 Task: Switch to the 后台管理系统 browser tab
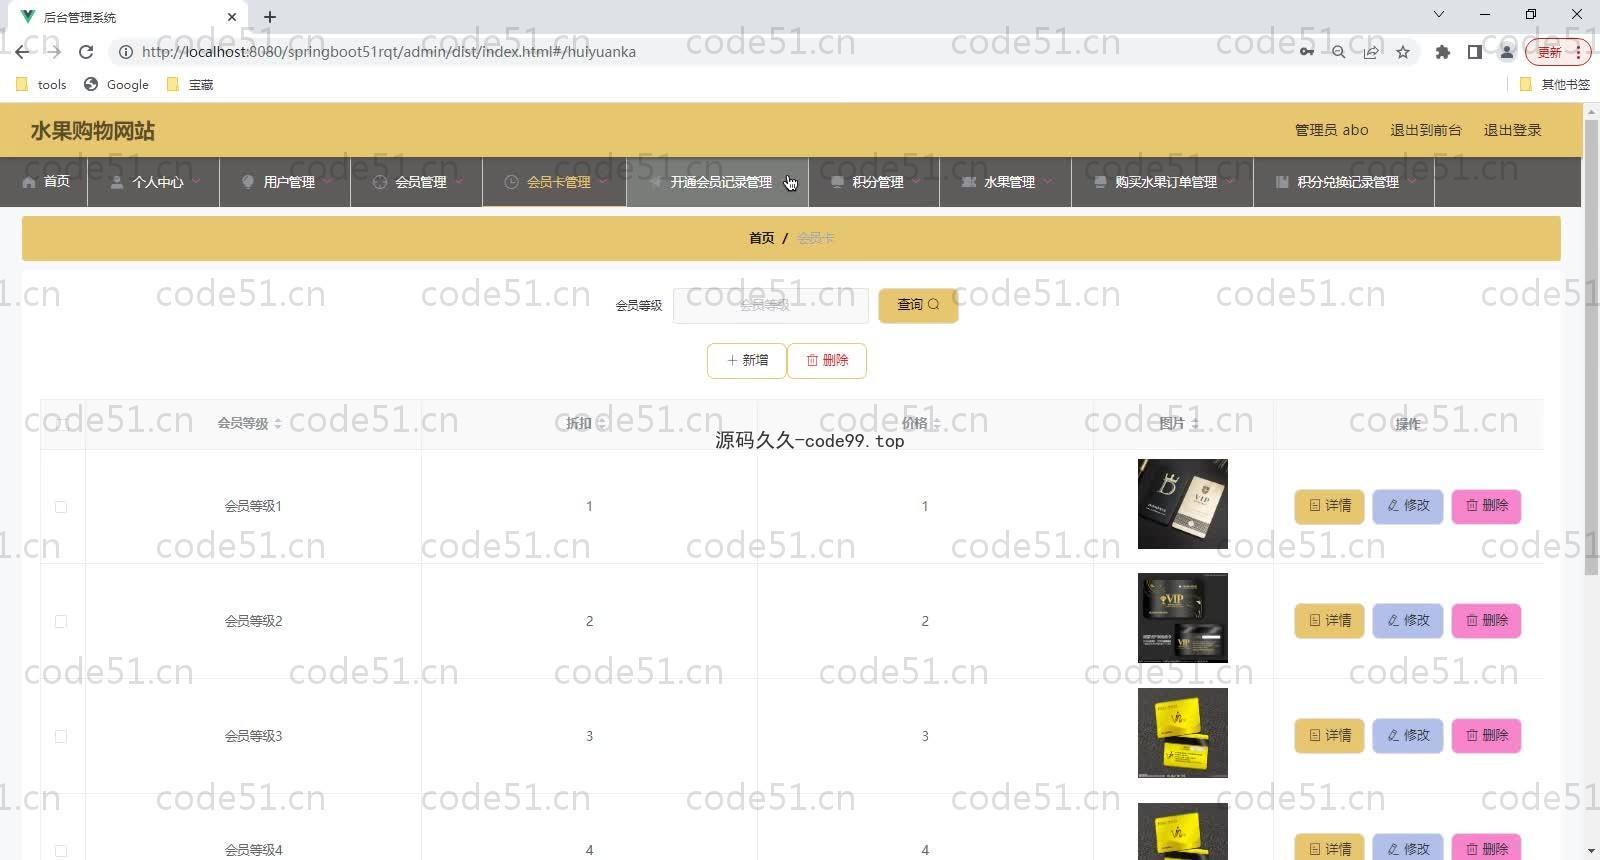click(128, 17)
